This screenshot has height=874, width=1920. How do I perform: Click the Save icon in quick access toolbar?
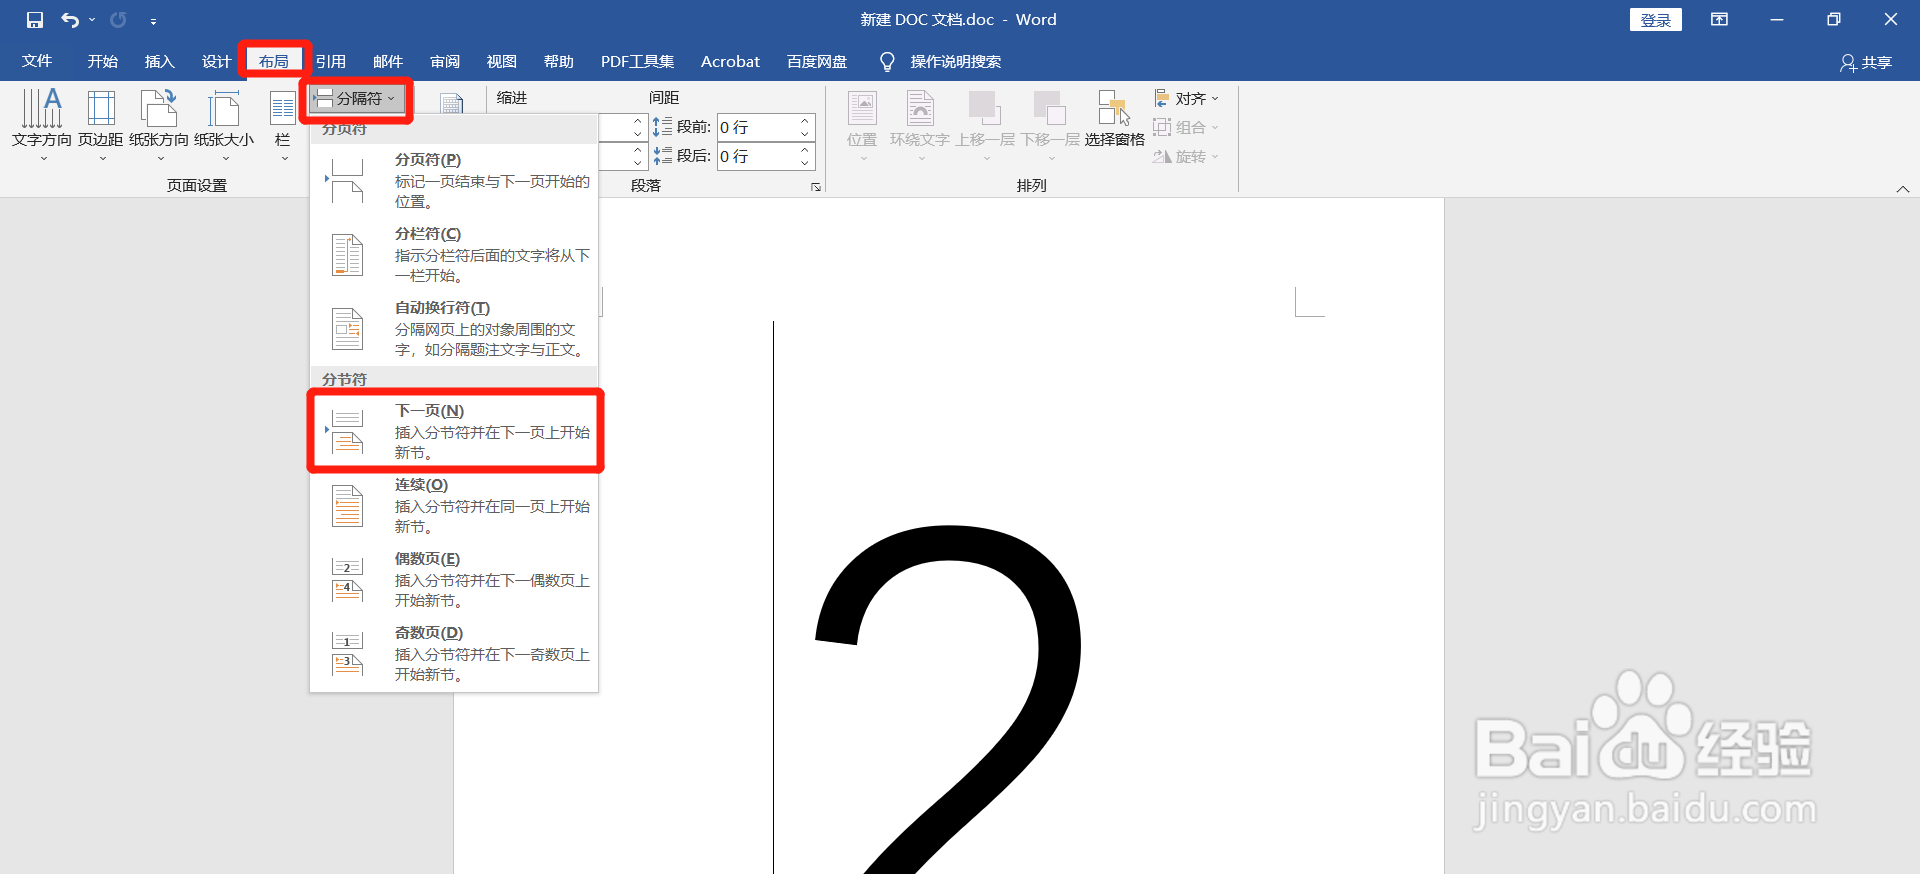(35, 20)
